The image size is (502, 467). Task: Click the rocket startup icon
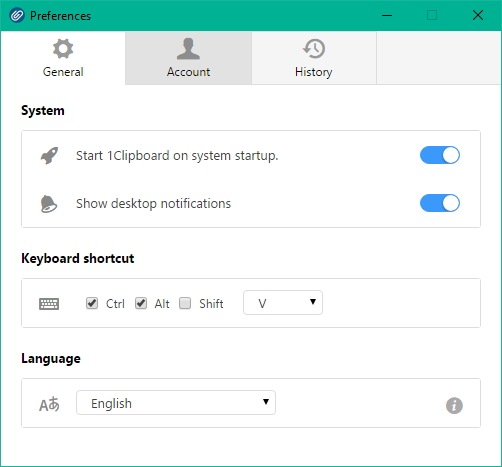pyautogui.click(x=49, y=155)
